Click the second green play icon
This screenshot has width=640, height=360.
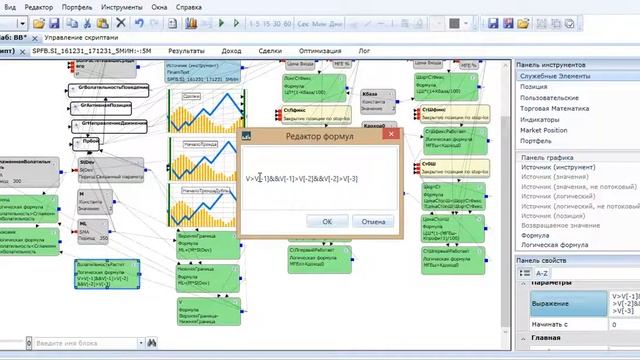coord(236,23)
